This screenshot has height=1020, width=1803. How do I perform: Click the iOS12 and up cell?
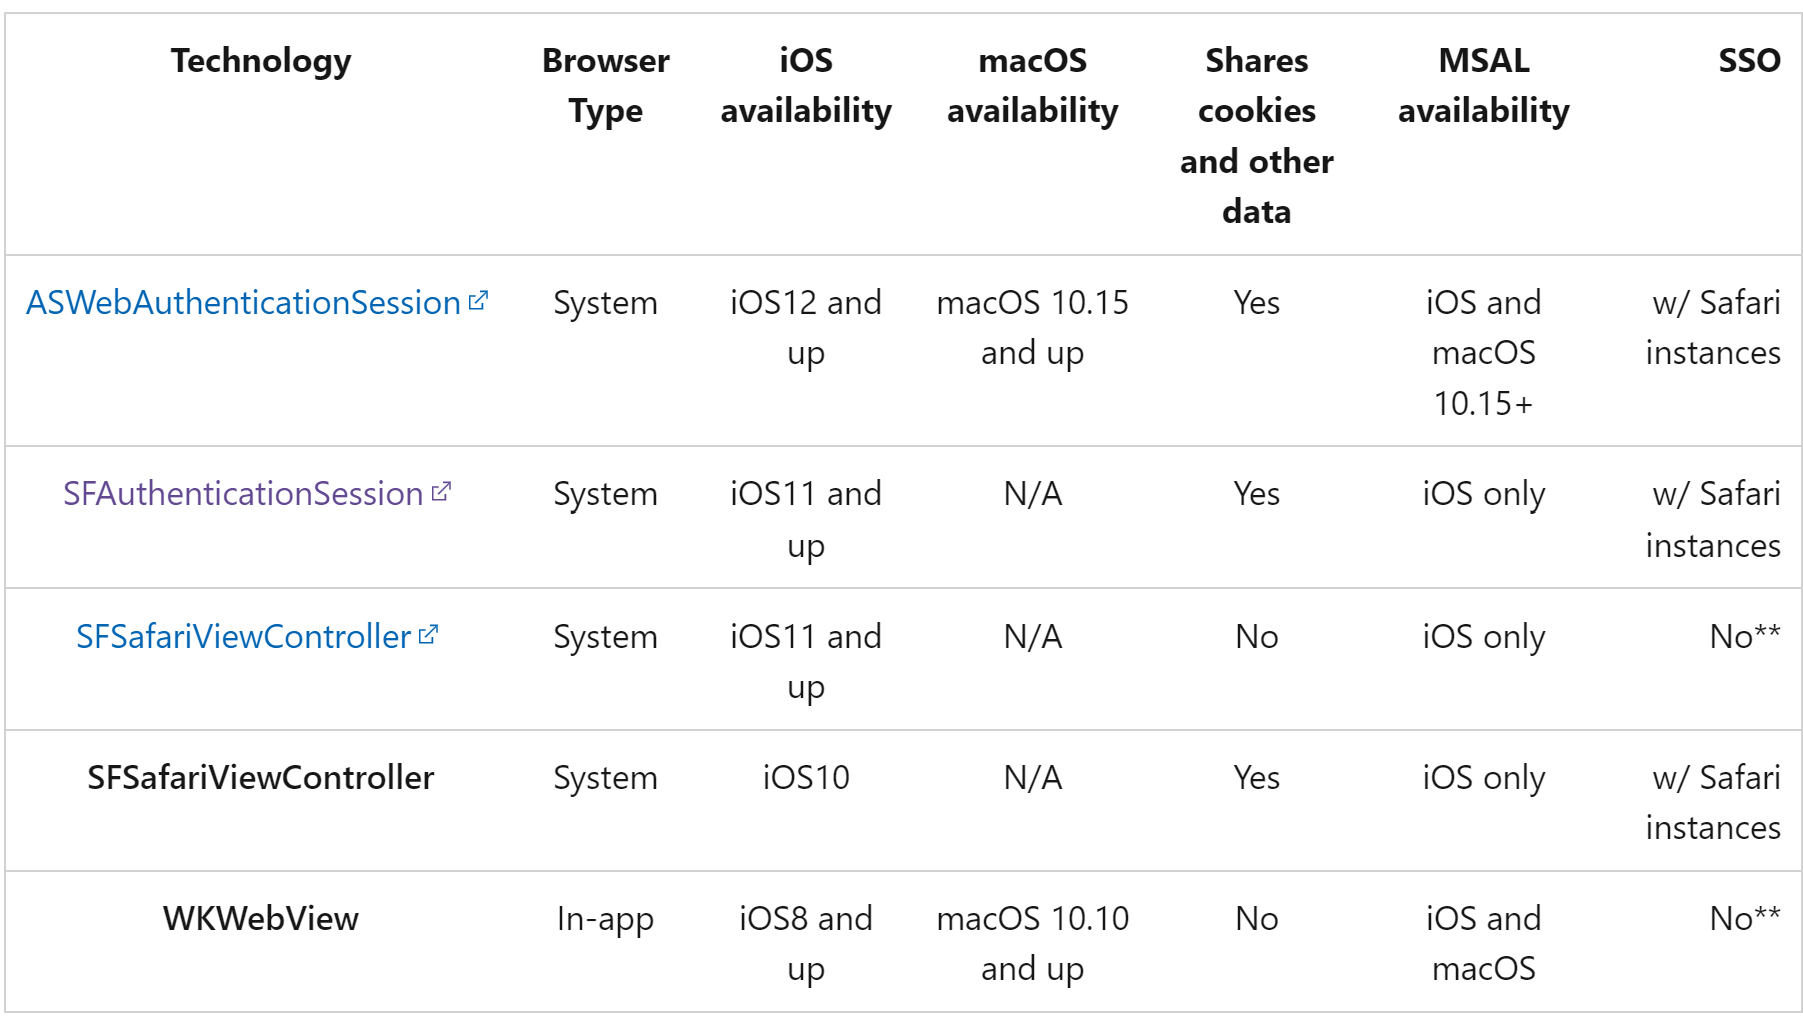(x=806, y=328)
